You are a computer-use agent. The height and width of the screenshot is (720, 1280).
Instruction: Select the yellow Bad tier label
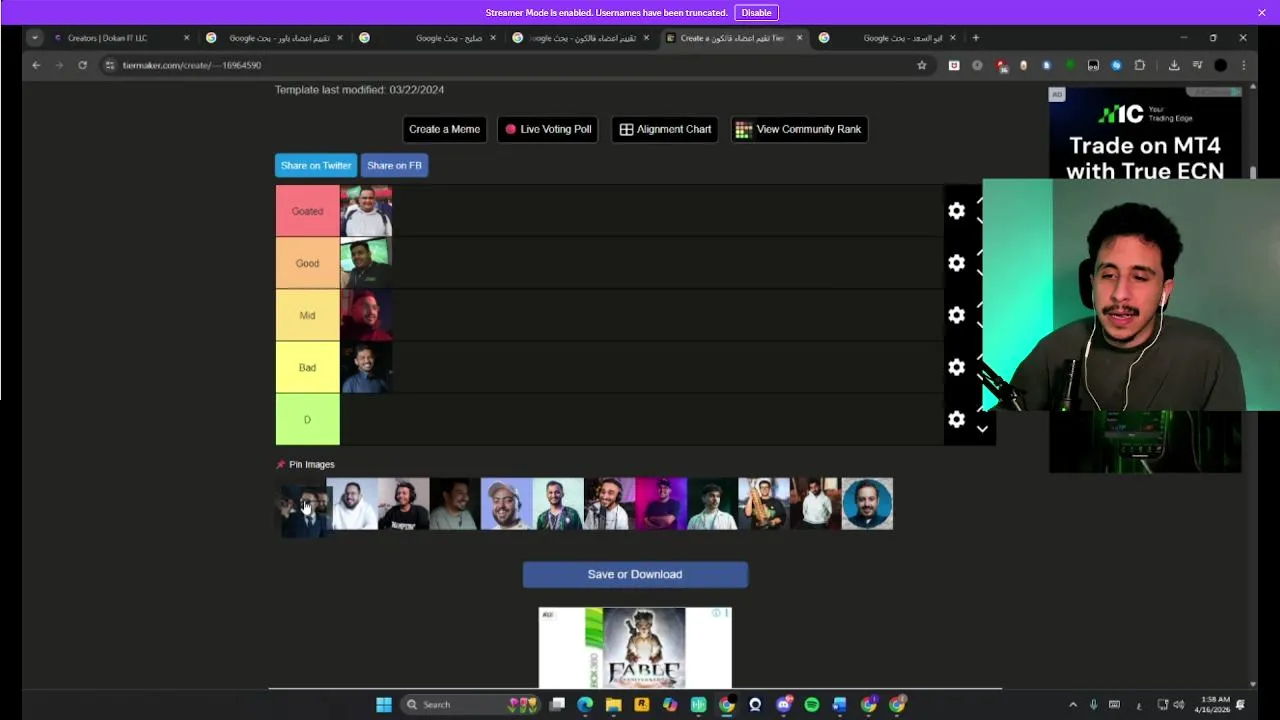click(x=307, y=367)
